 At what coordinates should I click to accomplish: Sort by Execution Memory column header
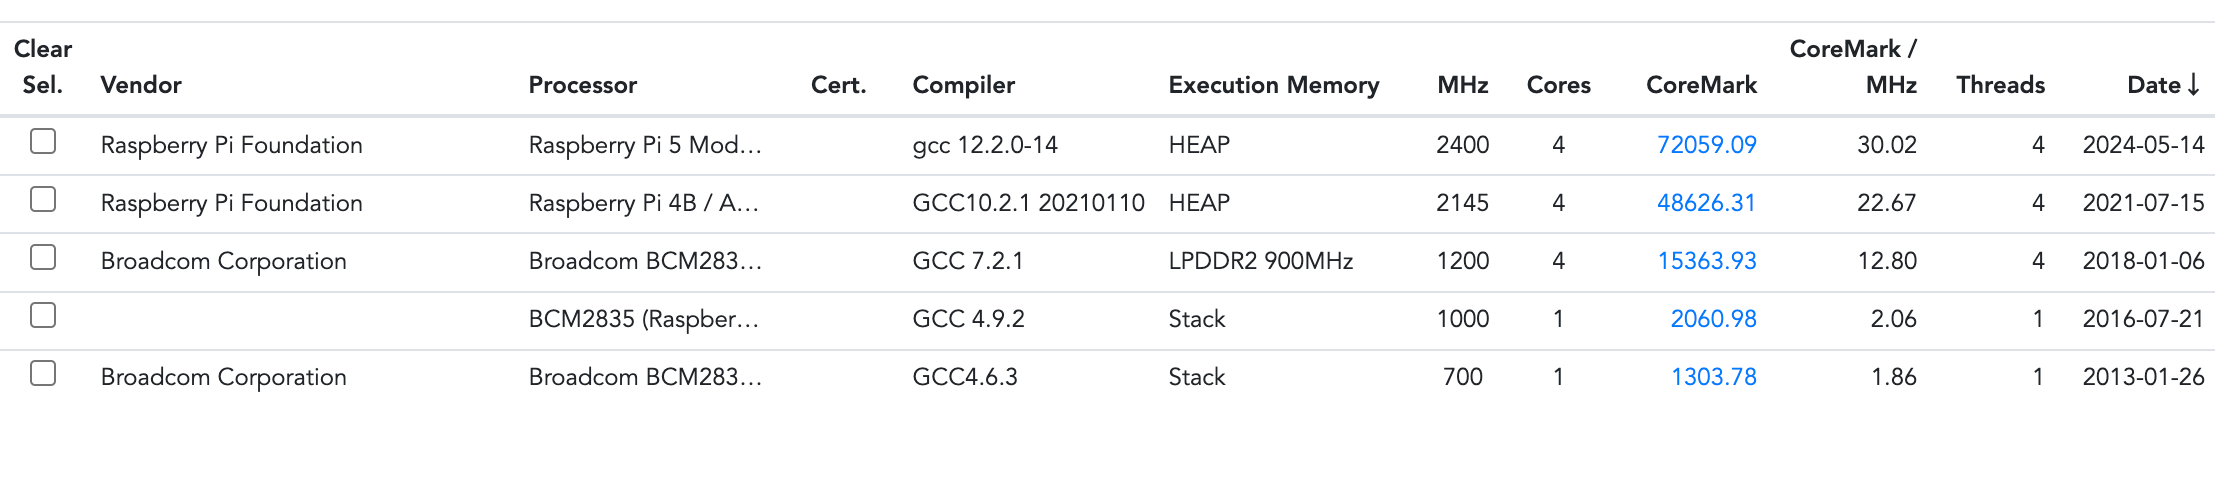click(1274, 85)
